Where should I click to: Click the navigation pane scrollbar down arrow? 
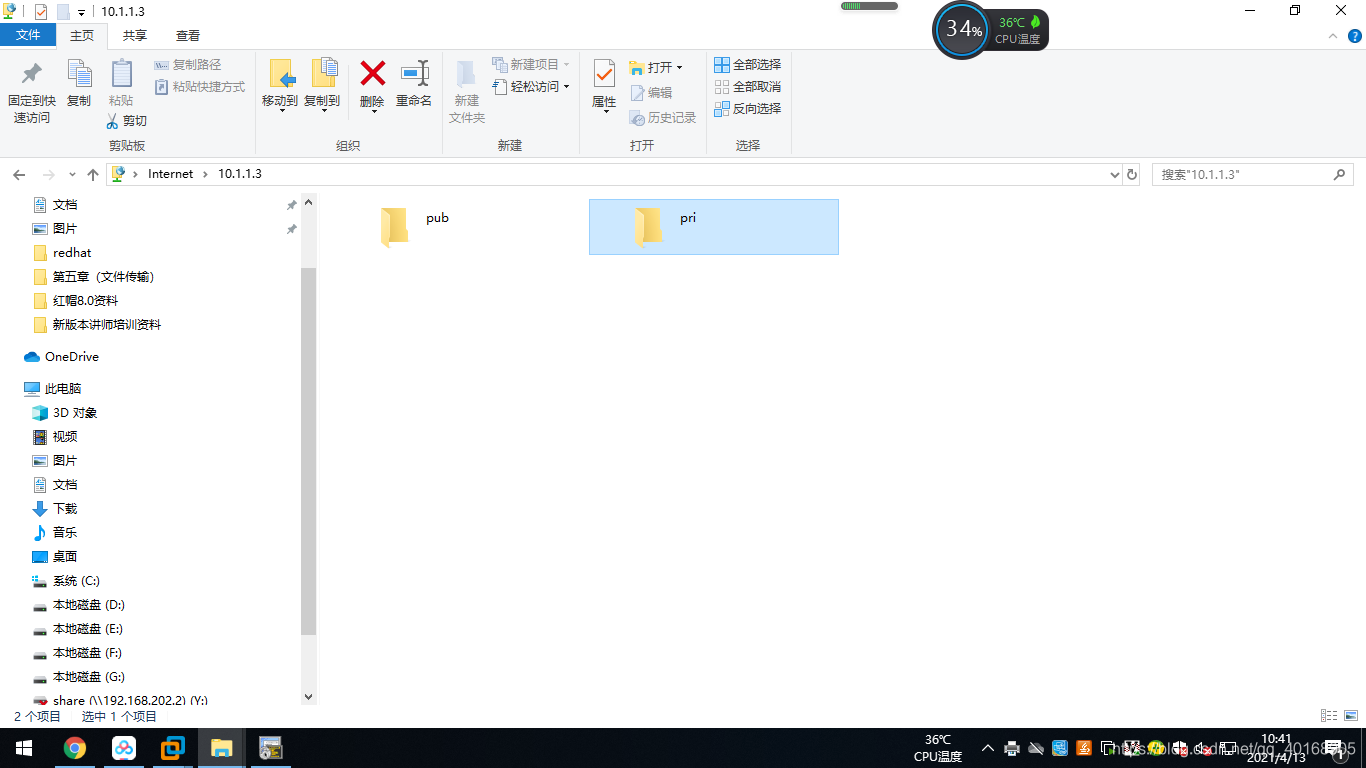click(308, 697)
